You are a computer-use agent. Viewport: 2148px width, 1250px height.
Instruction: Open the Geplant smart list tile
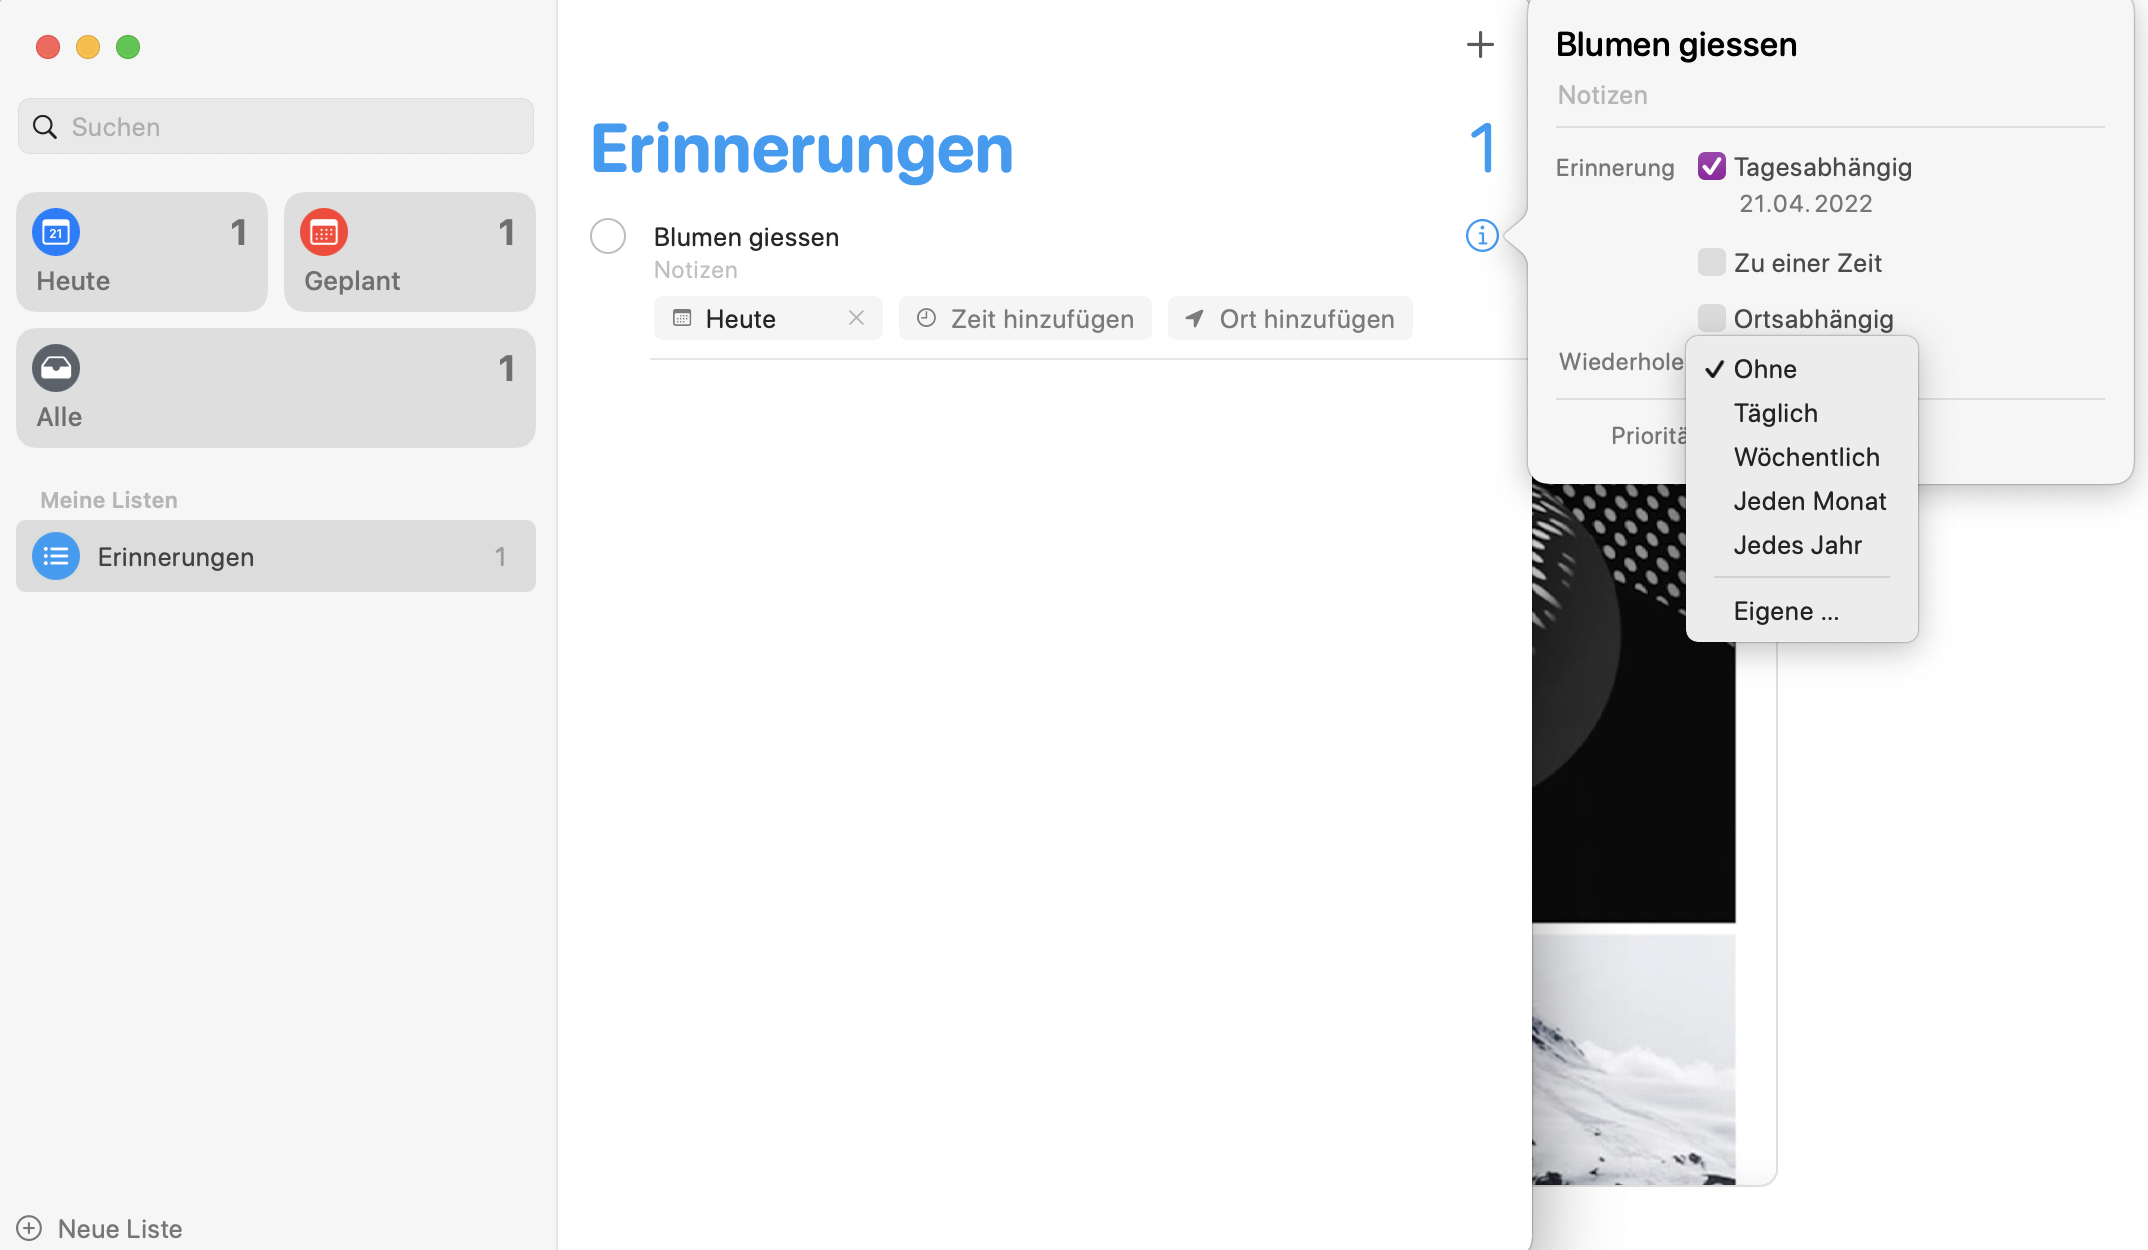409,252
